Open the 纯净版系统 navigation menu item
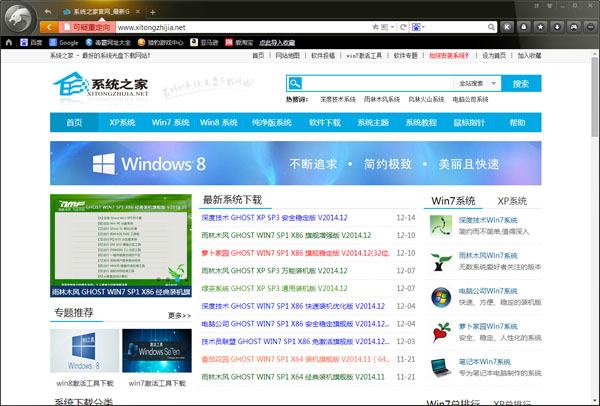This screenshot has height=406, width=600. (272, 122)
